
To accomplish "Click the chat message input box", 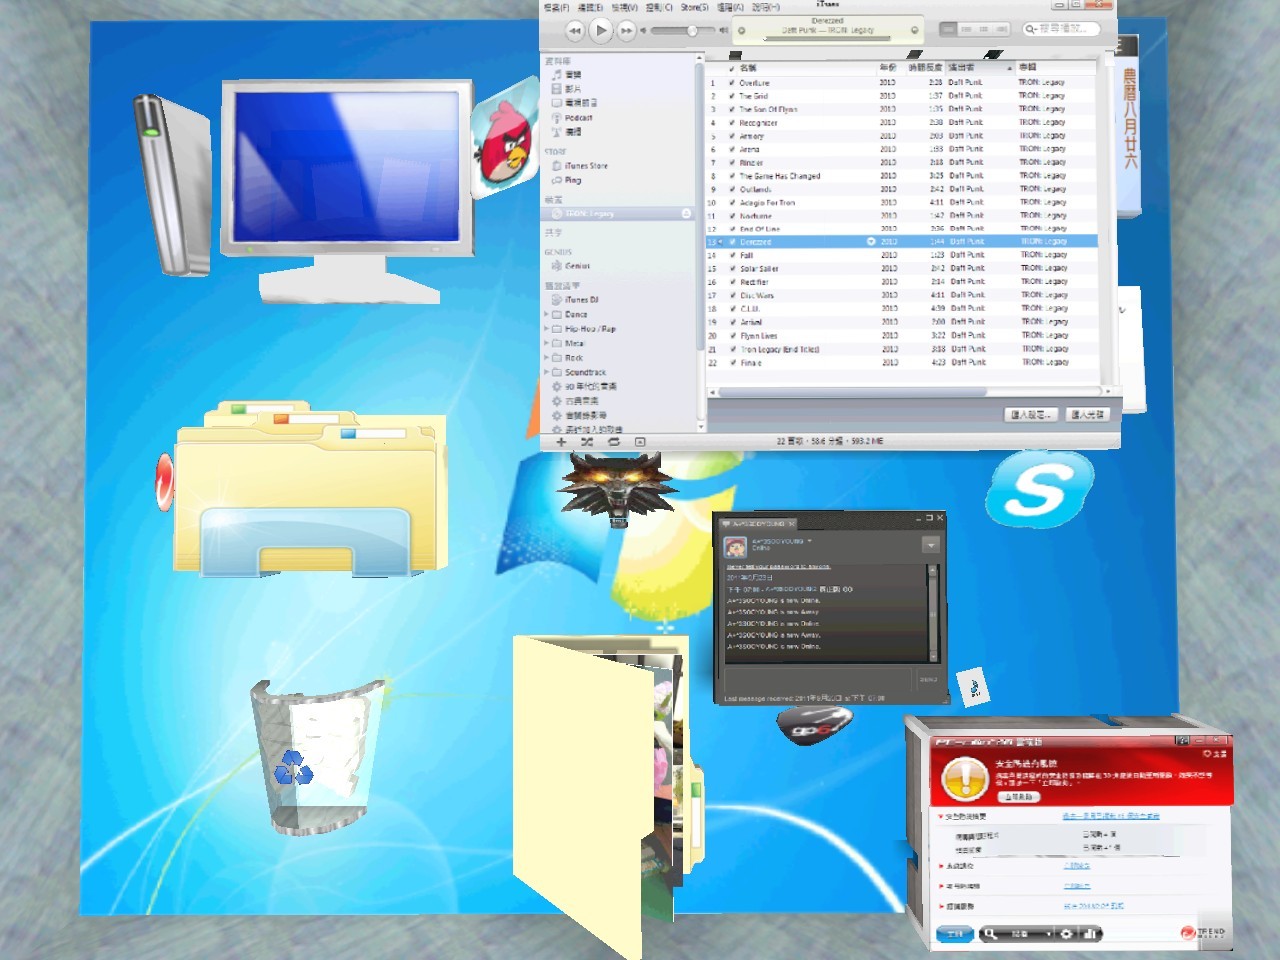I will (818, 680).
